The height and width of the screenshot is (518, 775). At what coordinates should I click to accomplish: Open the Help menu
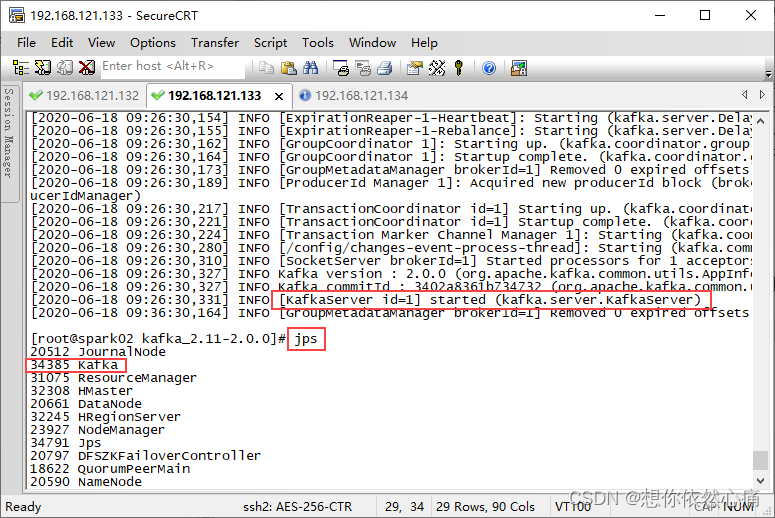(x=424, y=43)
